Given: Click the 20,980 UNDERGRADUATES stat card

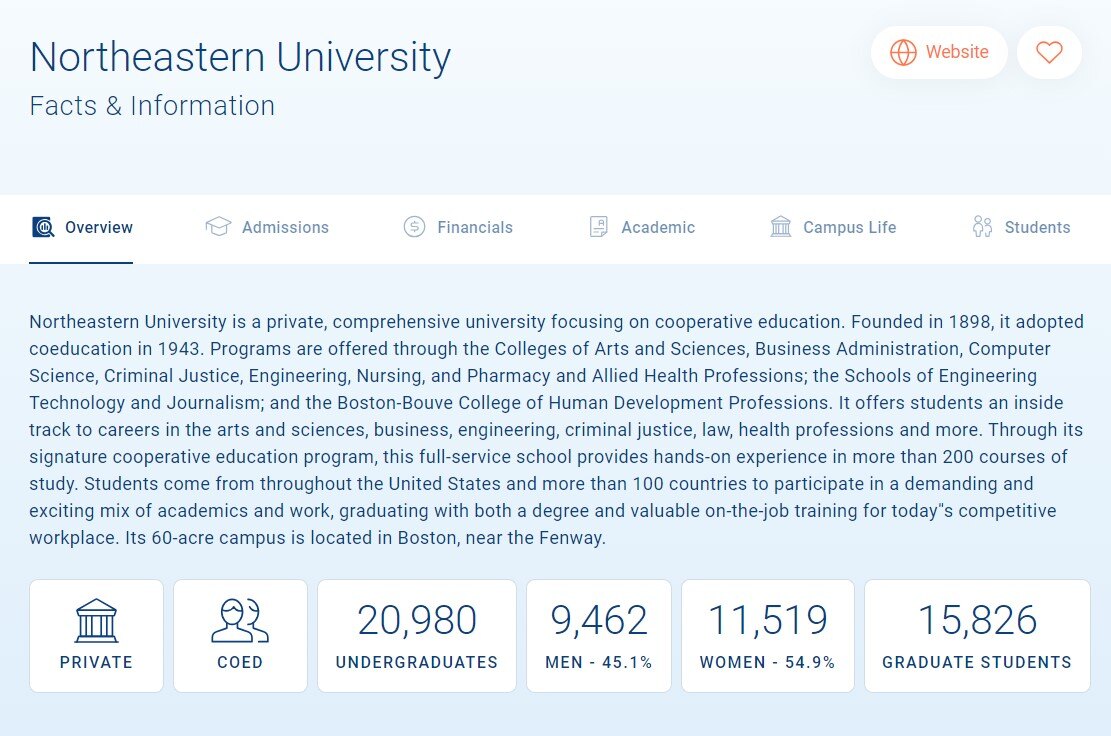Looking at the screenshot, I should pos(417,635).
